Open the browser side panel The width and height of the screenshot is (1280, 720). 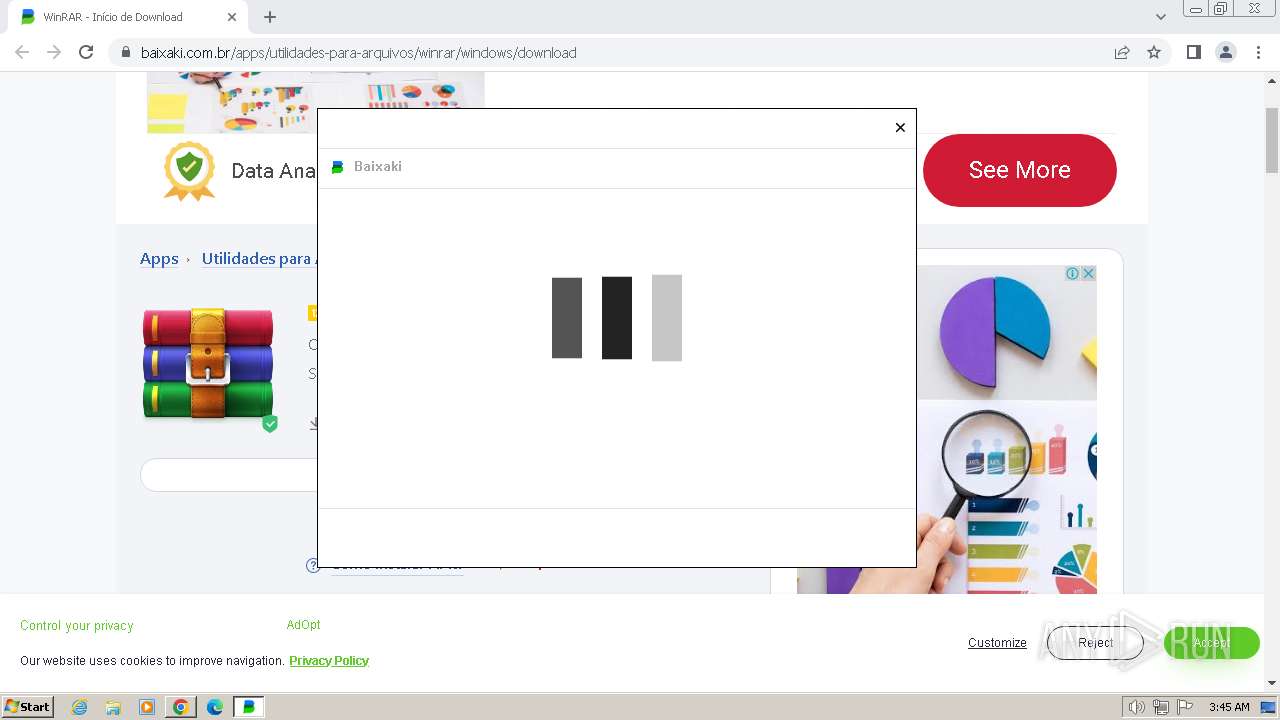[1193, 52]
